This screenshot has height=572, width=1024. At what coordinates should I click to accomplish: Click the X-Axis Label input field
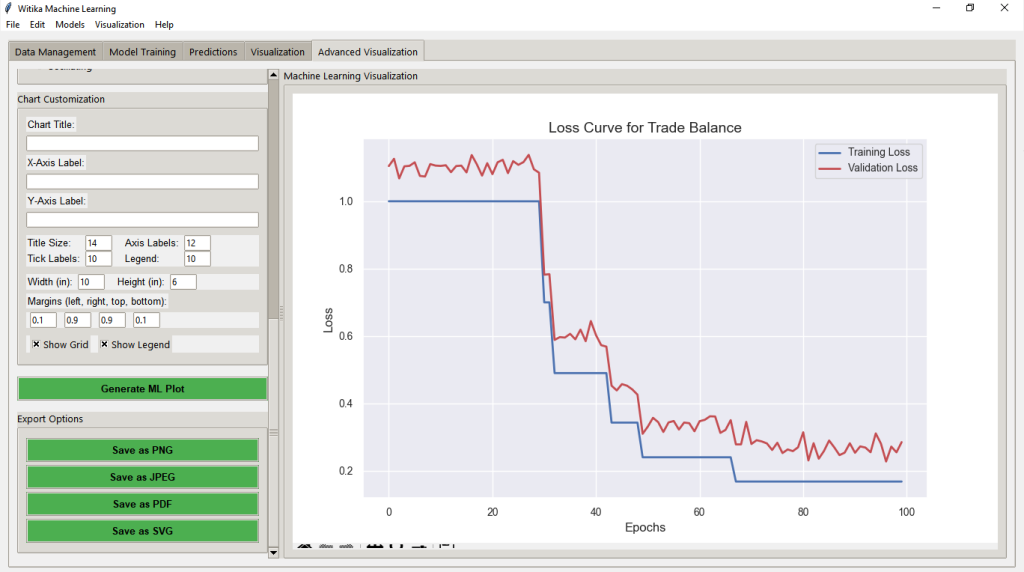coord(142,182)
